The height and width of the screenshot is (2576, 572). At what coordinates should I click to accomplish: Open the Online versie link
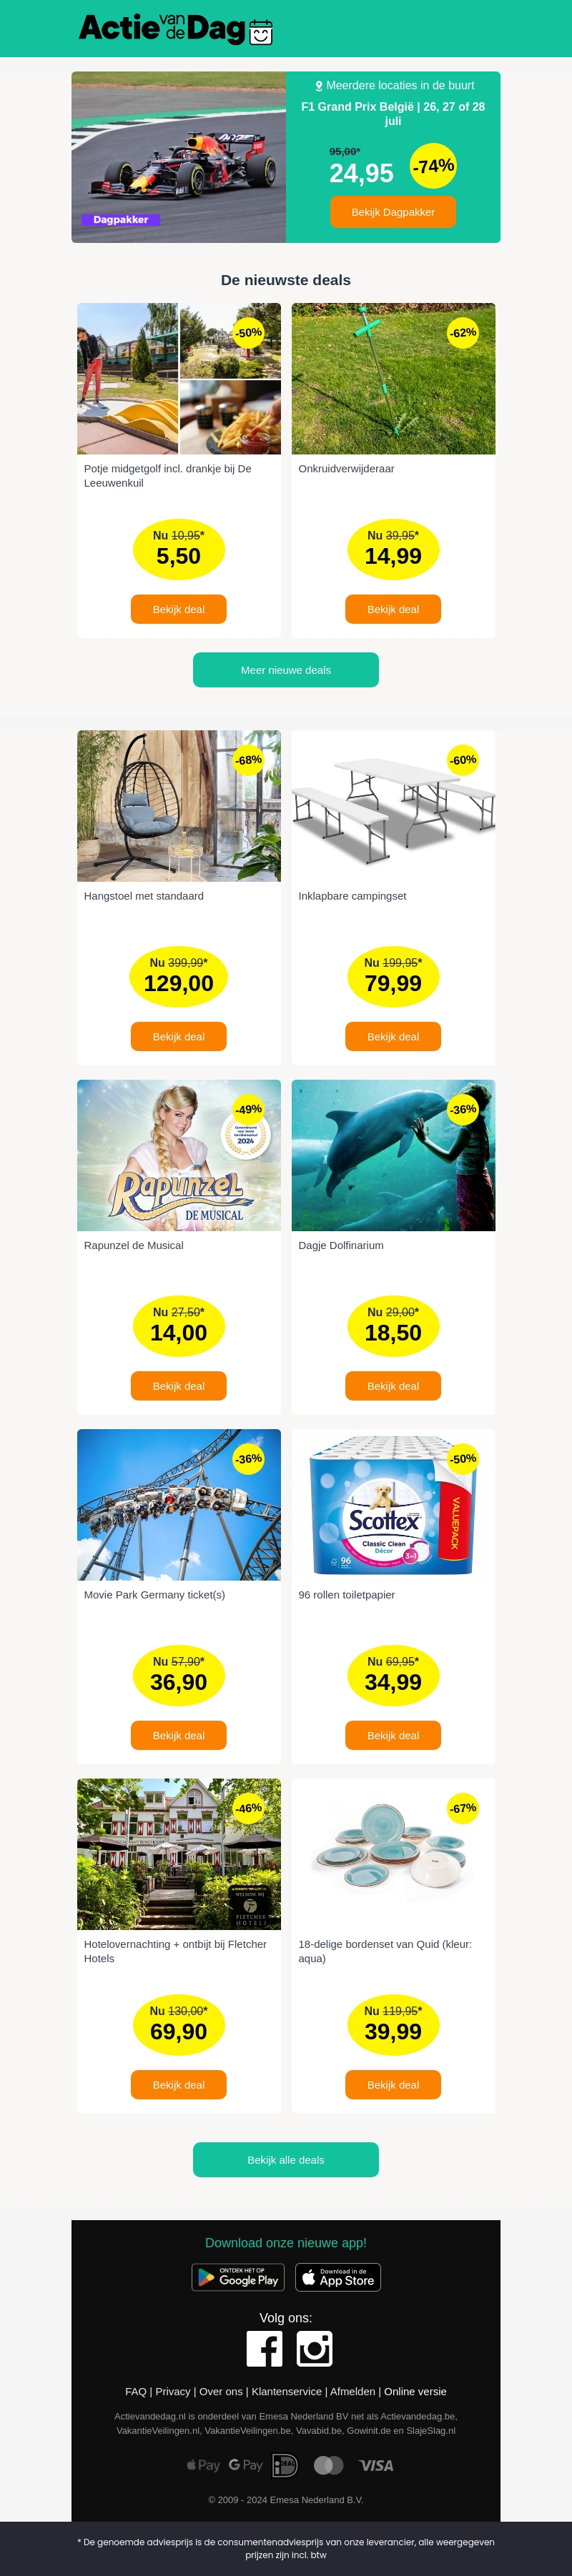[x=415, y=2392]
